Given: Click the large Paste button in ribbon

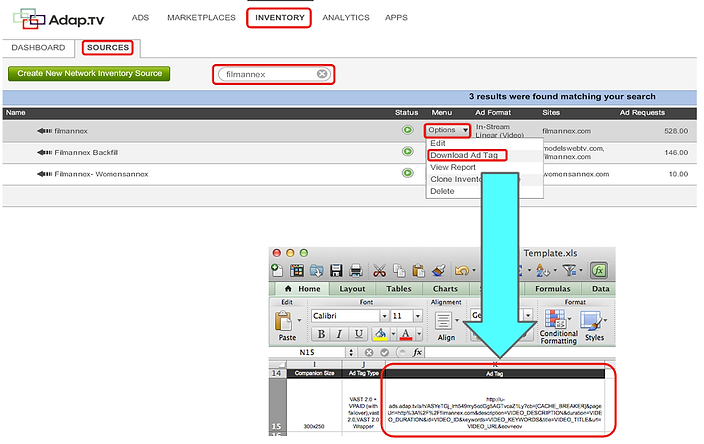Looking at the screenshot, I should pyautogui.click(x=286, y=326).
